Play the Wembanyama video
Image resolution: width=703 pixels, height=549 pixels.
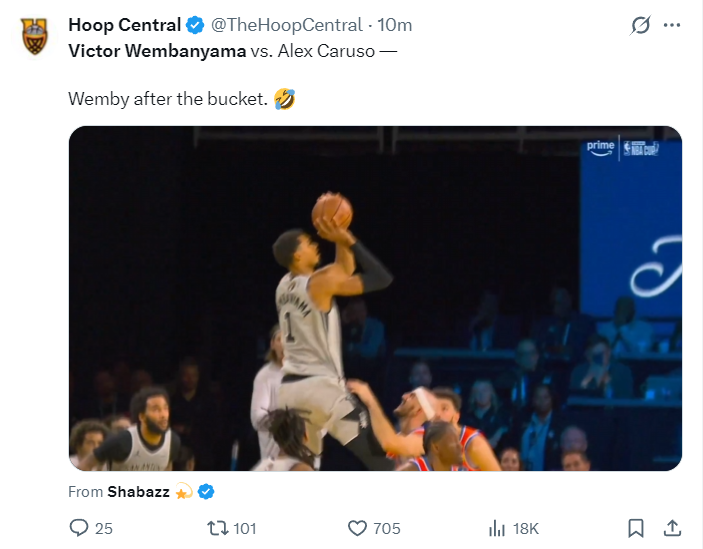pos(375,298)
